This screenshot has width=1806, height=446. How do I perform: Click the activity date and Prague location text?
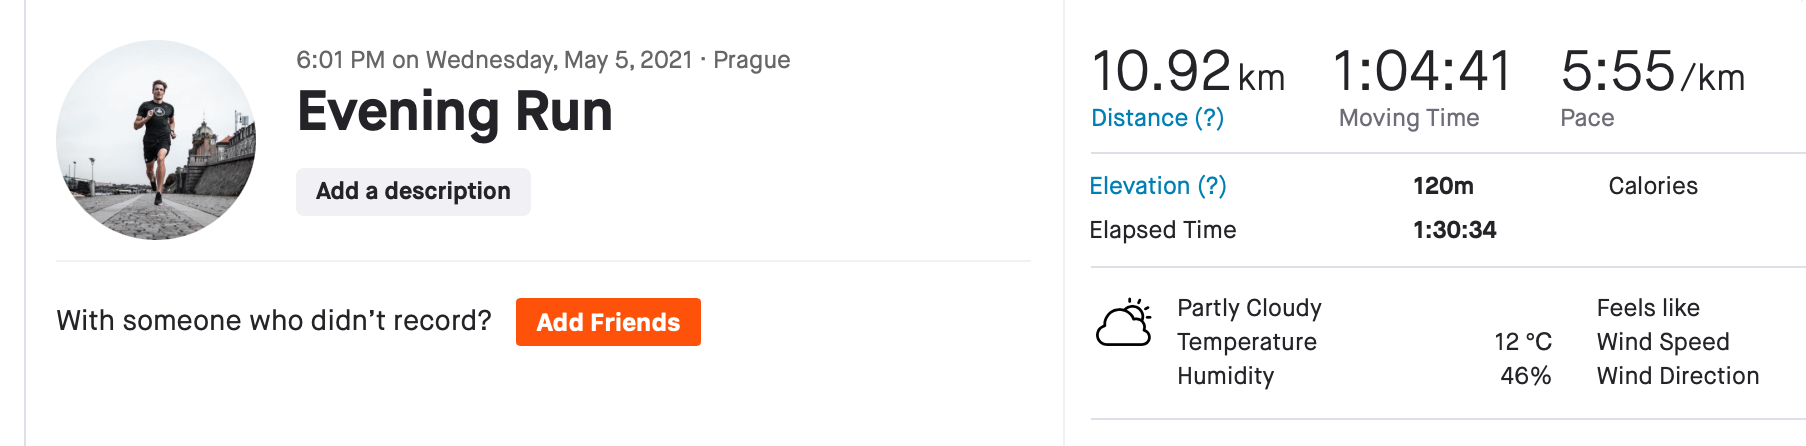[x=543, y=60]
